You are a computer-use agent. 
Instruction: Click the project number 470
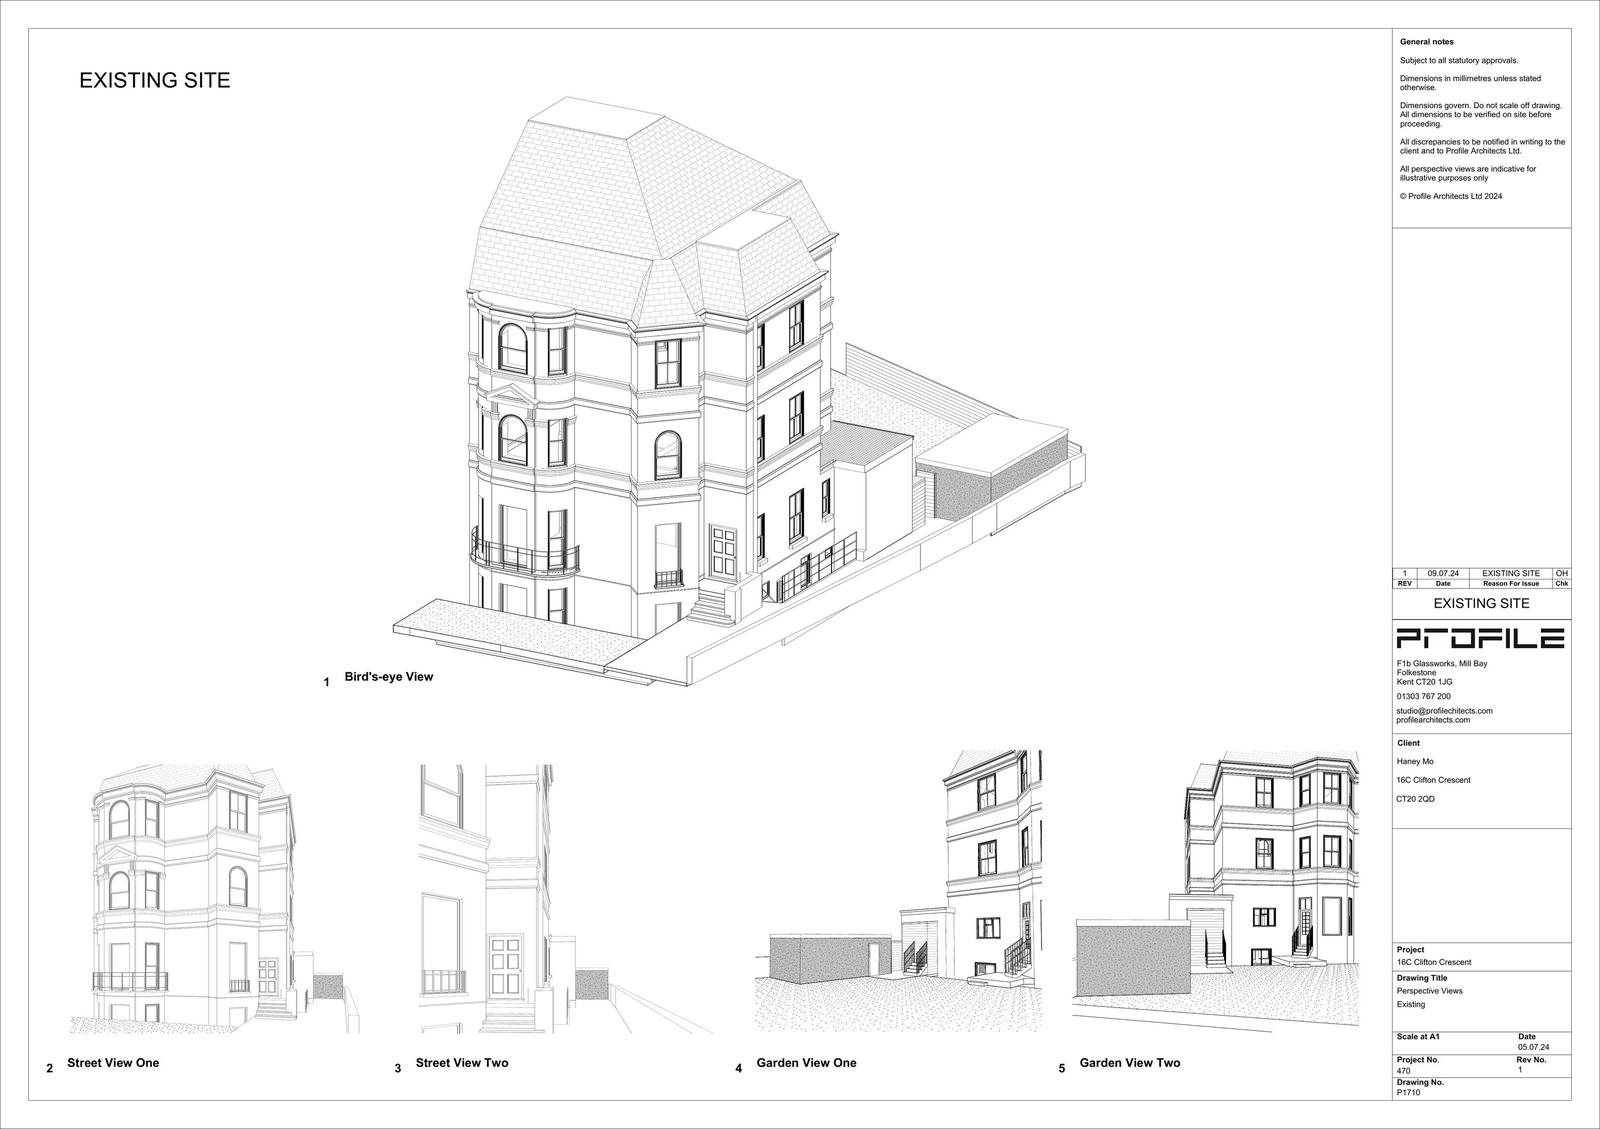click(x=1403, y=1070)
